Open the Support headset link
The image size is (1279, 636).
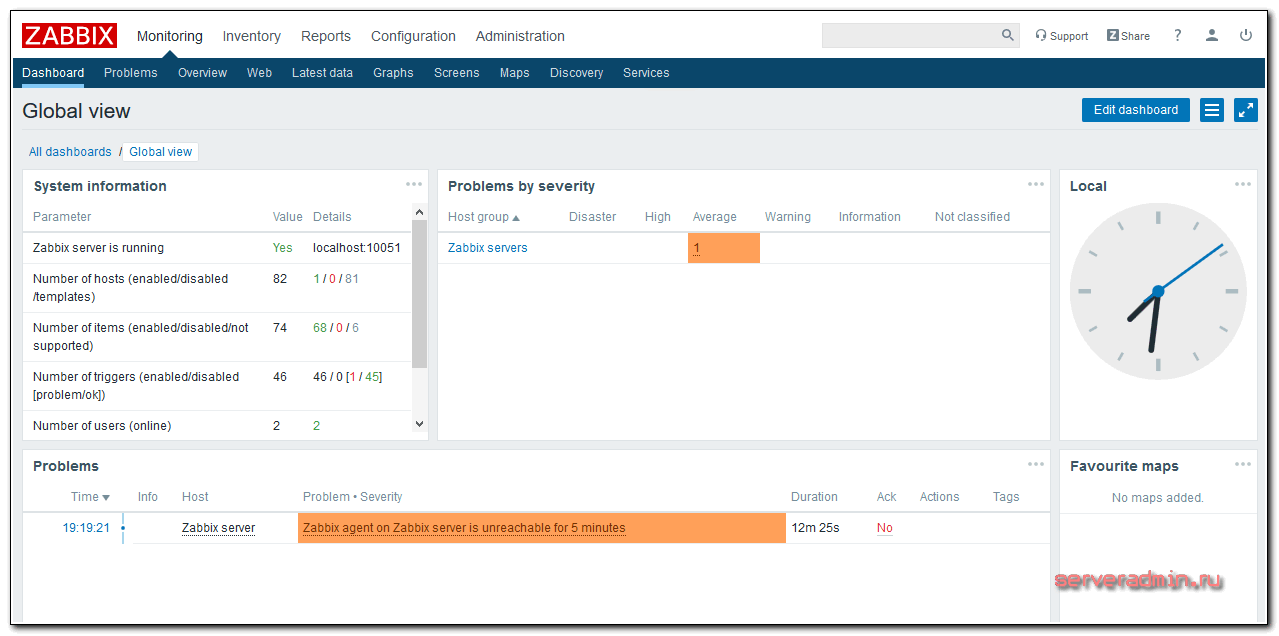(x=1062, y=36)
